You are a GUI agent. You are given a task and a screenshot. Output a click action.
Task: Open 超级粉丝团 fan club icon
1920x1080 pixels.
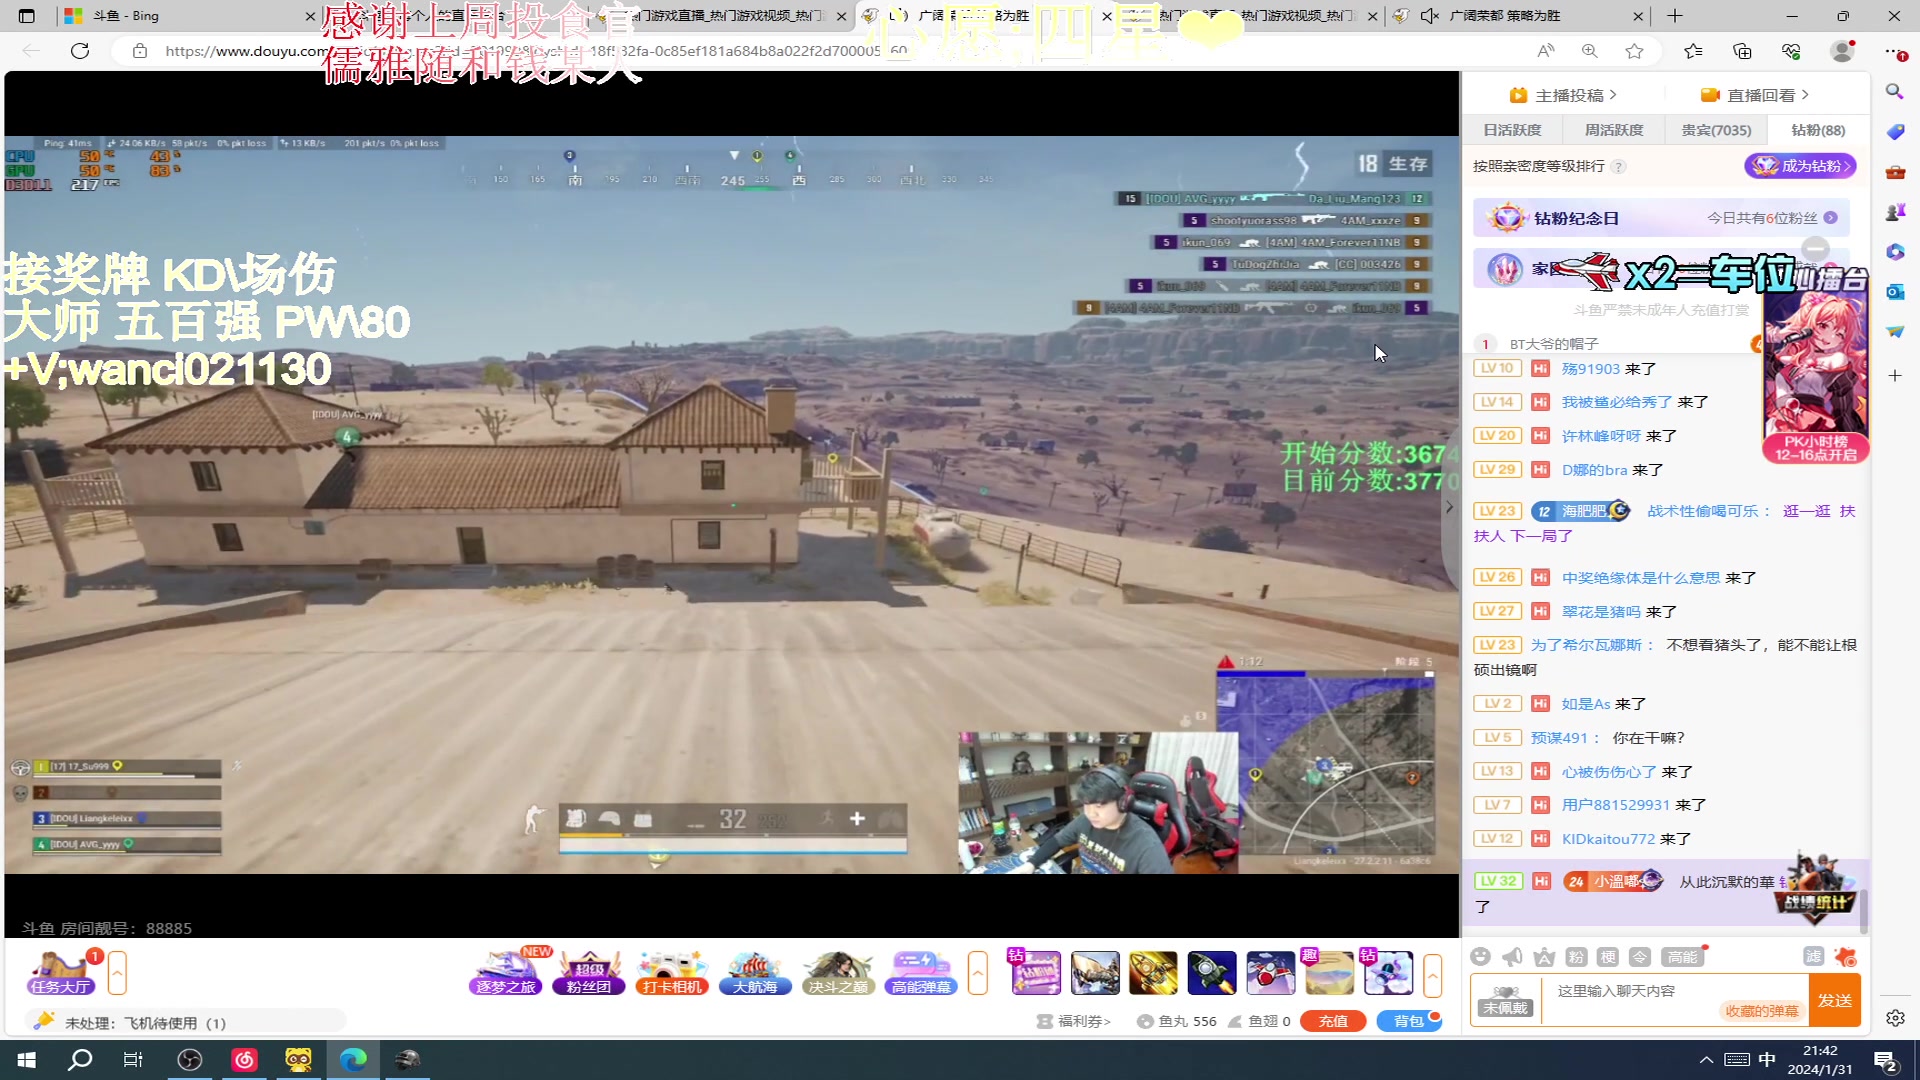pos(589,973)
